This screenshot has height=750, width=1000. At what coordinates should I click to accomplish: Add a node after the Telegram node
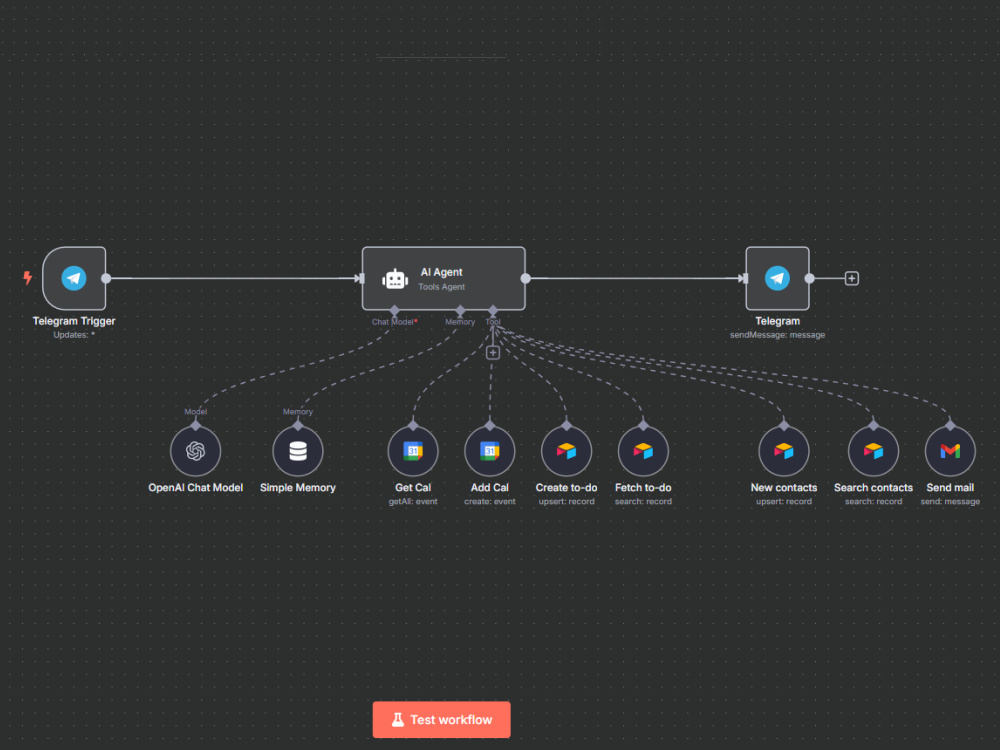coord(851,279)
